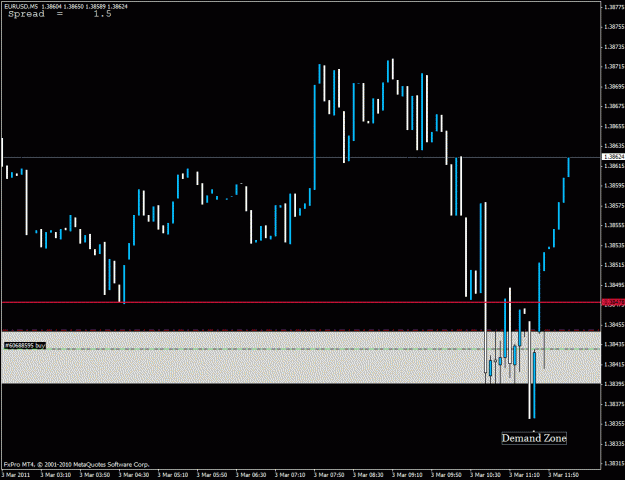The image size is (625, 480).
Task: Click the 1.38675 price axis label
Action: coord(614,106)
